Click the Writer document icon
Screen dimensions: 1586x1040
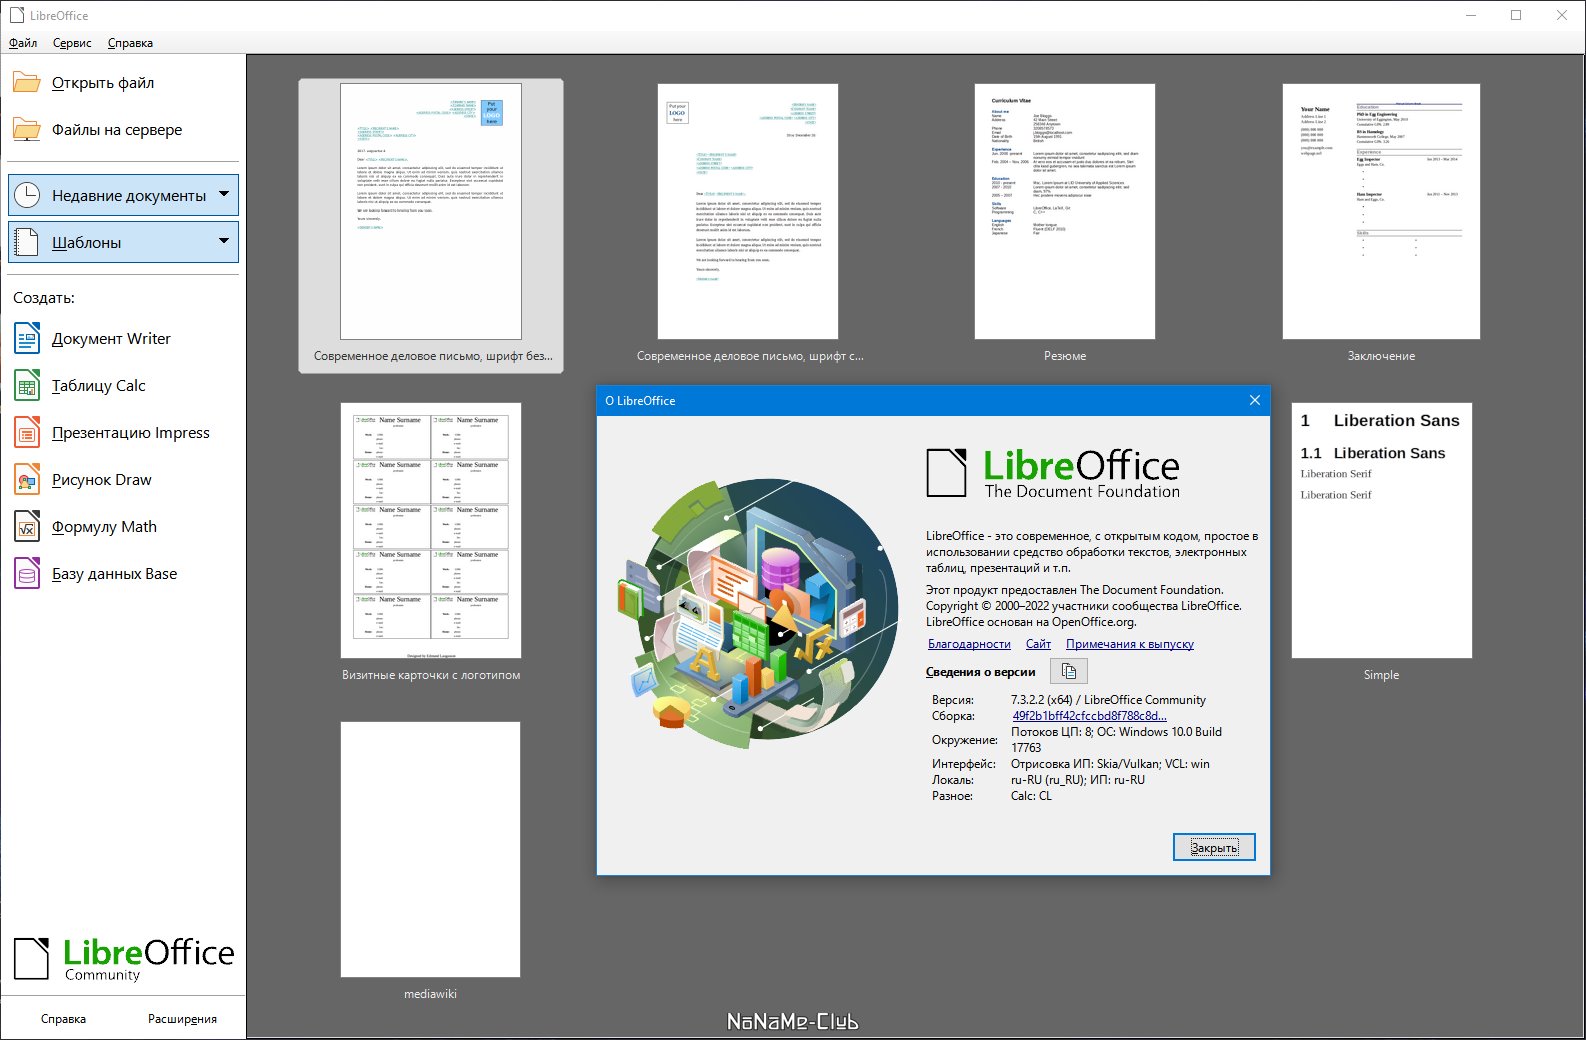click(27, 339)
